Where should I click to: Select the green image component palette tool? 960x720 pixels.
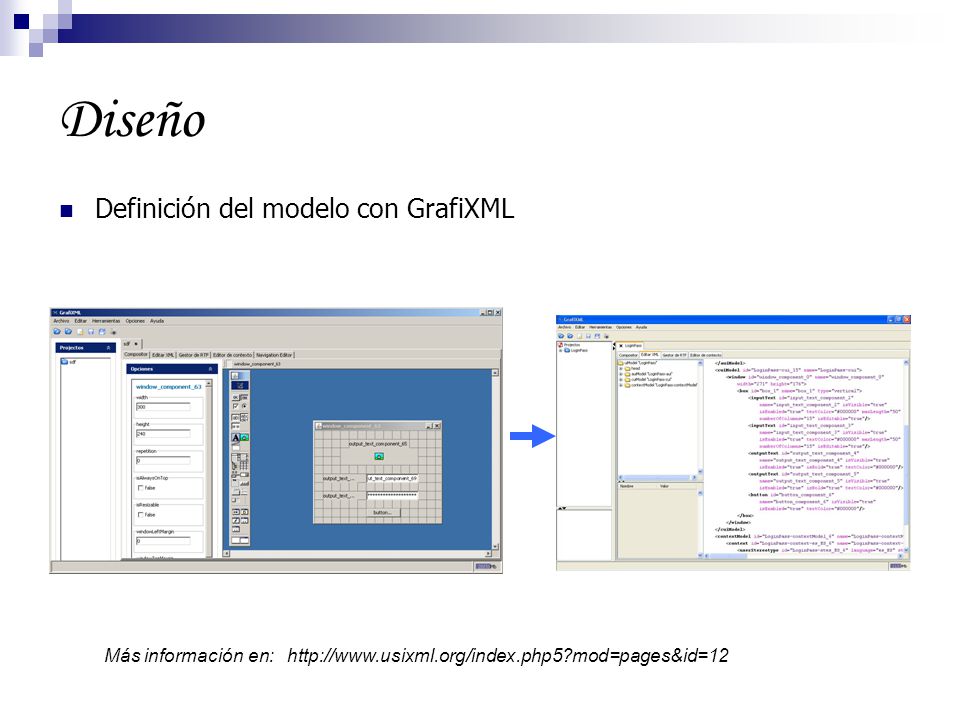[244, 437]
